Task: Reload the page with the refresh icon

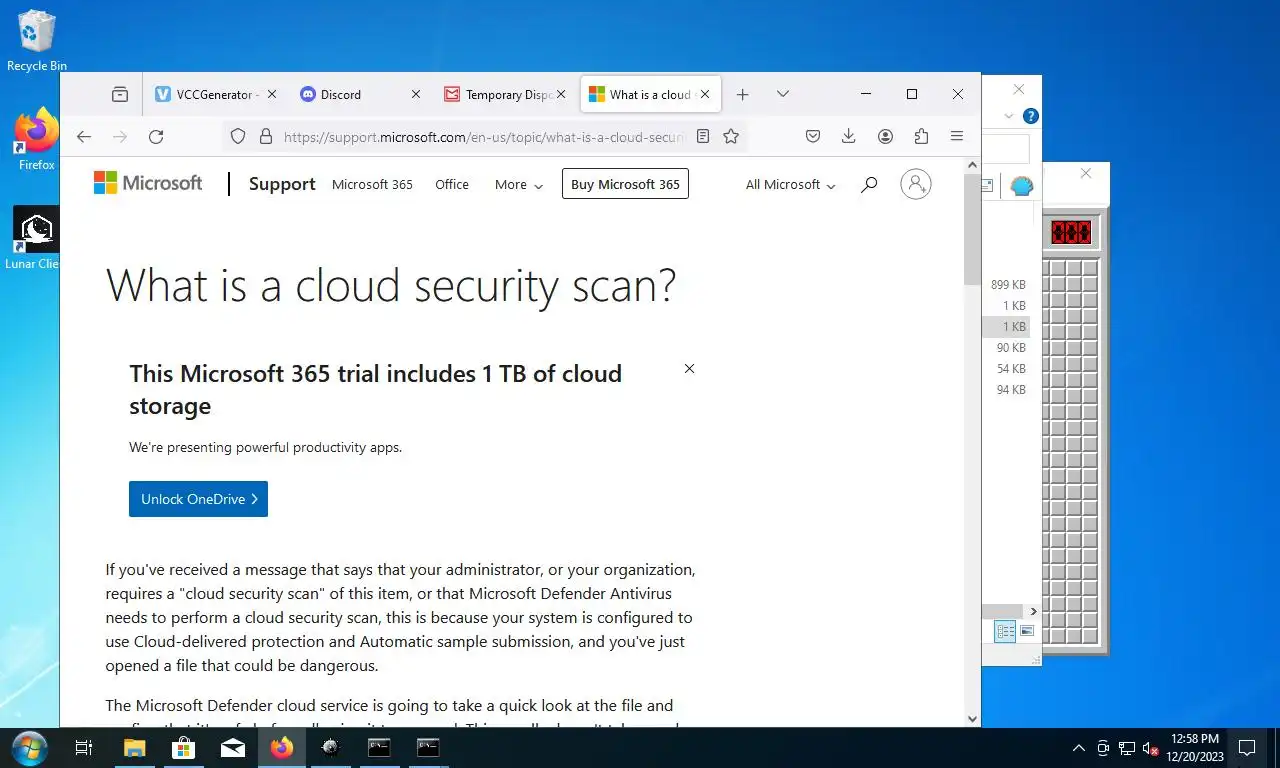Action: click(156, 137)
